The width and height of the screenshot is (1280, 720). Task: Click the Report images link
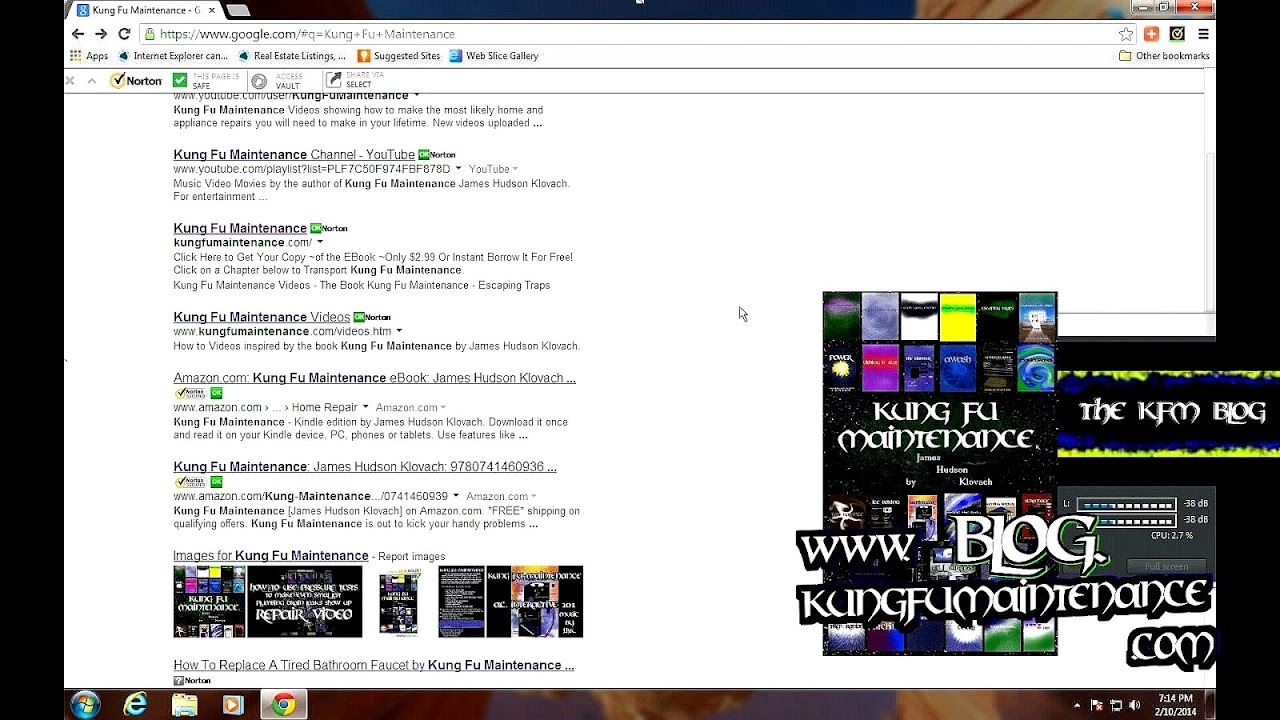point(412,557)
